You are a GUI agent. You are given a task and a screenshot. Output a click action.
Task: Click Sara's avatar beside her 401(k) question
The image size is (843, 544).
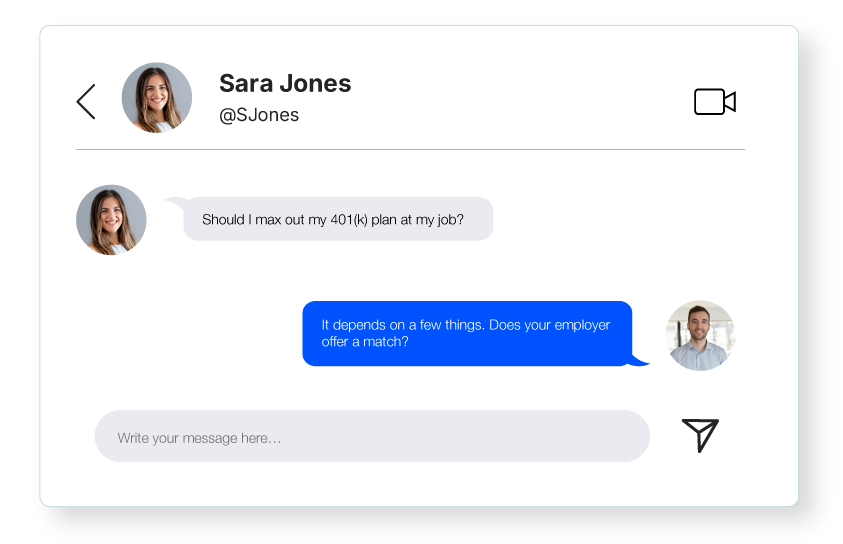(x=111, y=220)
